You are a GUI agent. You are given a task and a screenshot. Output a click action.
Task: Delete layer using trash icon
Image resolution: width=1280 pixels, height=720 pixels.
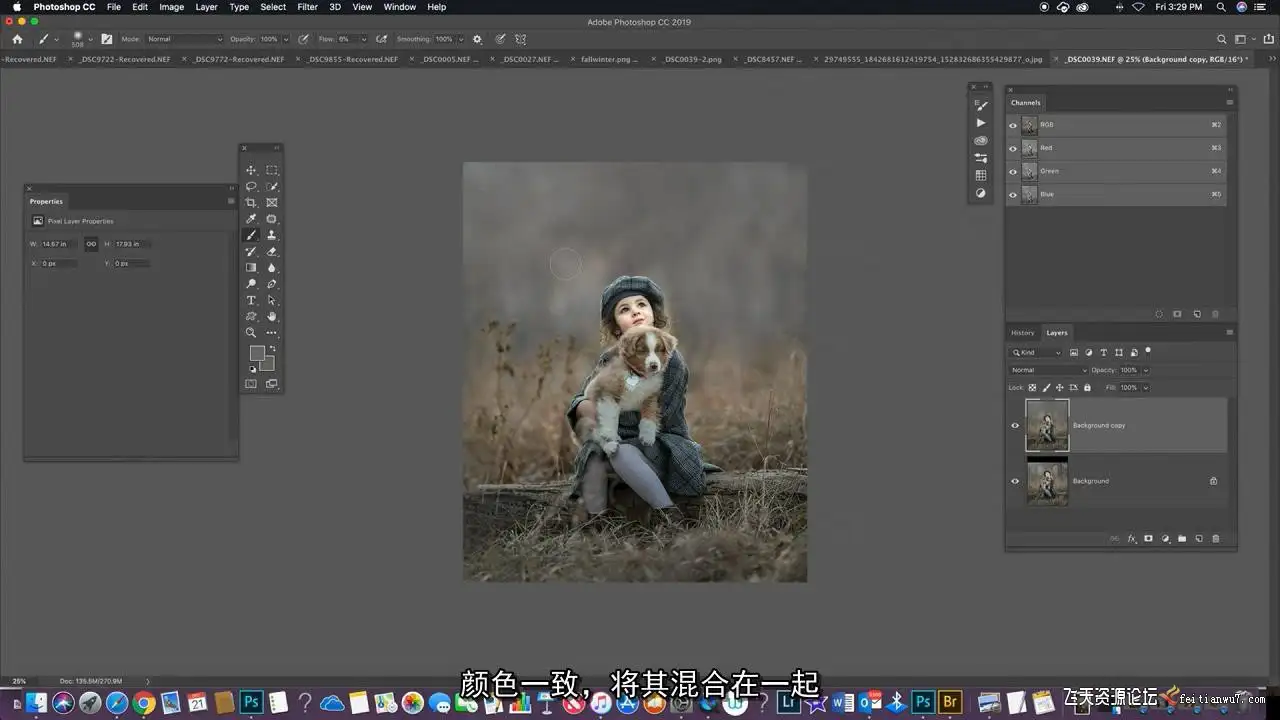point(1216,539)
